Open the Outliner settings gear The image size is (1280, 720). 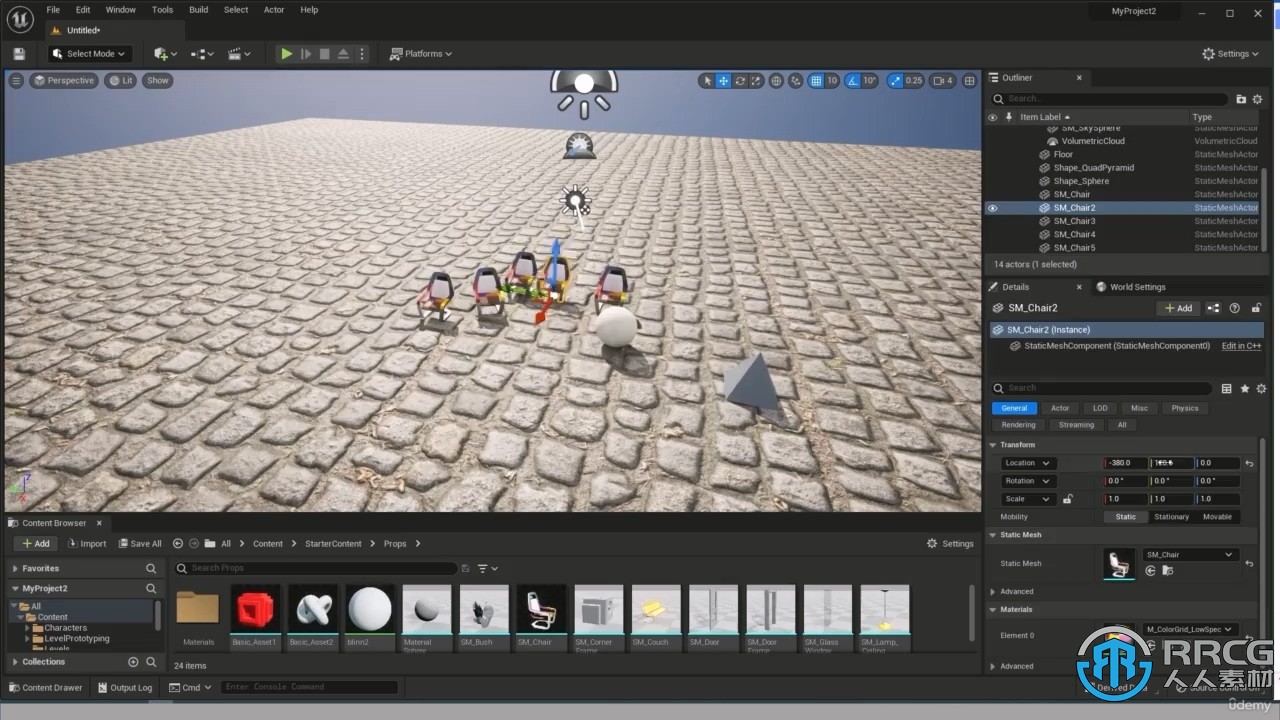click(1258, 99)
